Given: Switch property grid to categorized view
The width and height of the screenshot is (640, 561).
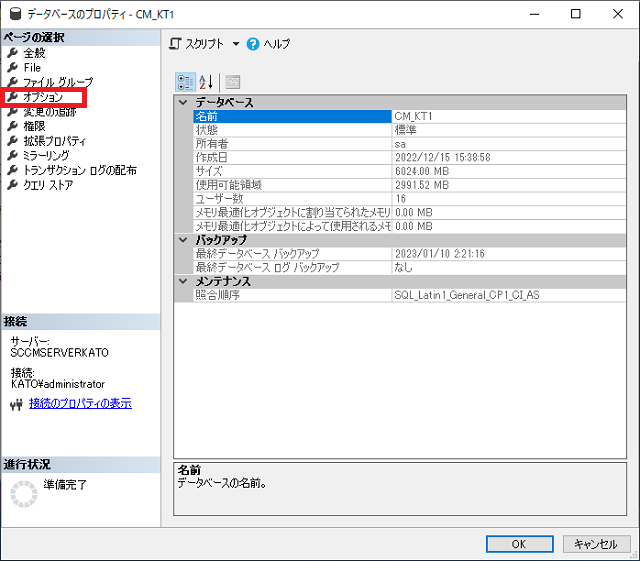Looking at the screenshot, I should (185, 82).
